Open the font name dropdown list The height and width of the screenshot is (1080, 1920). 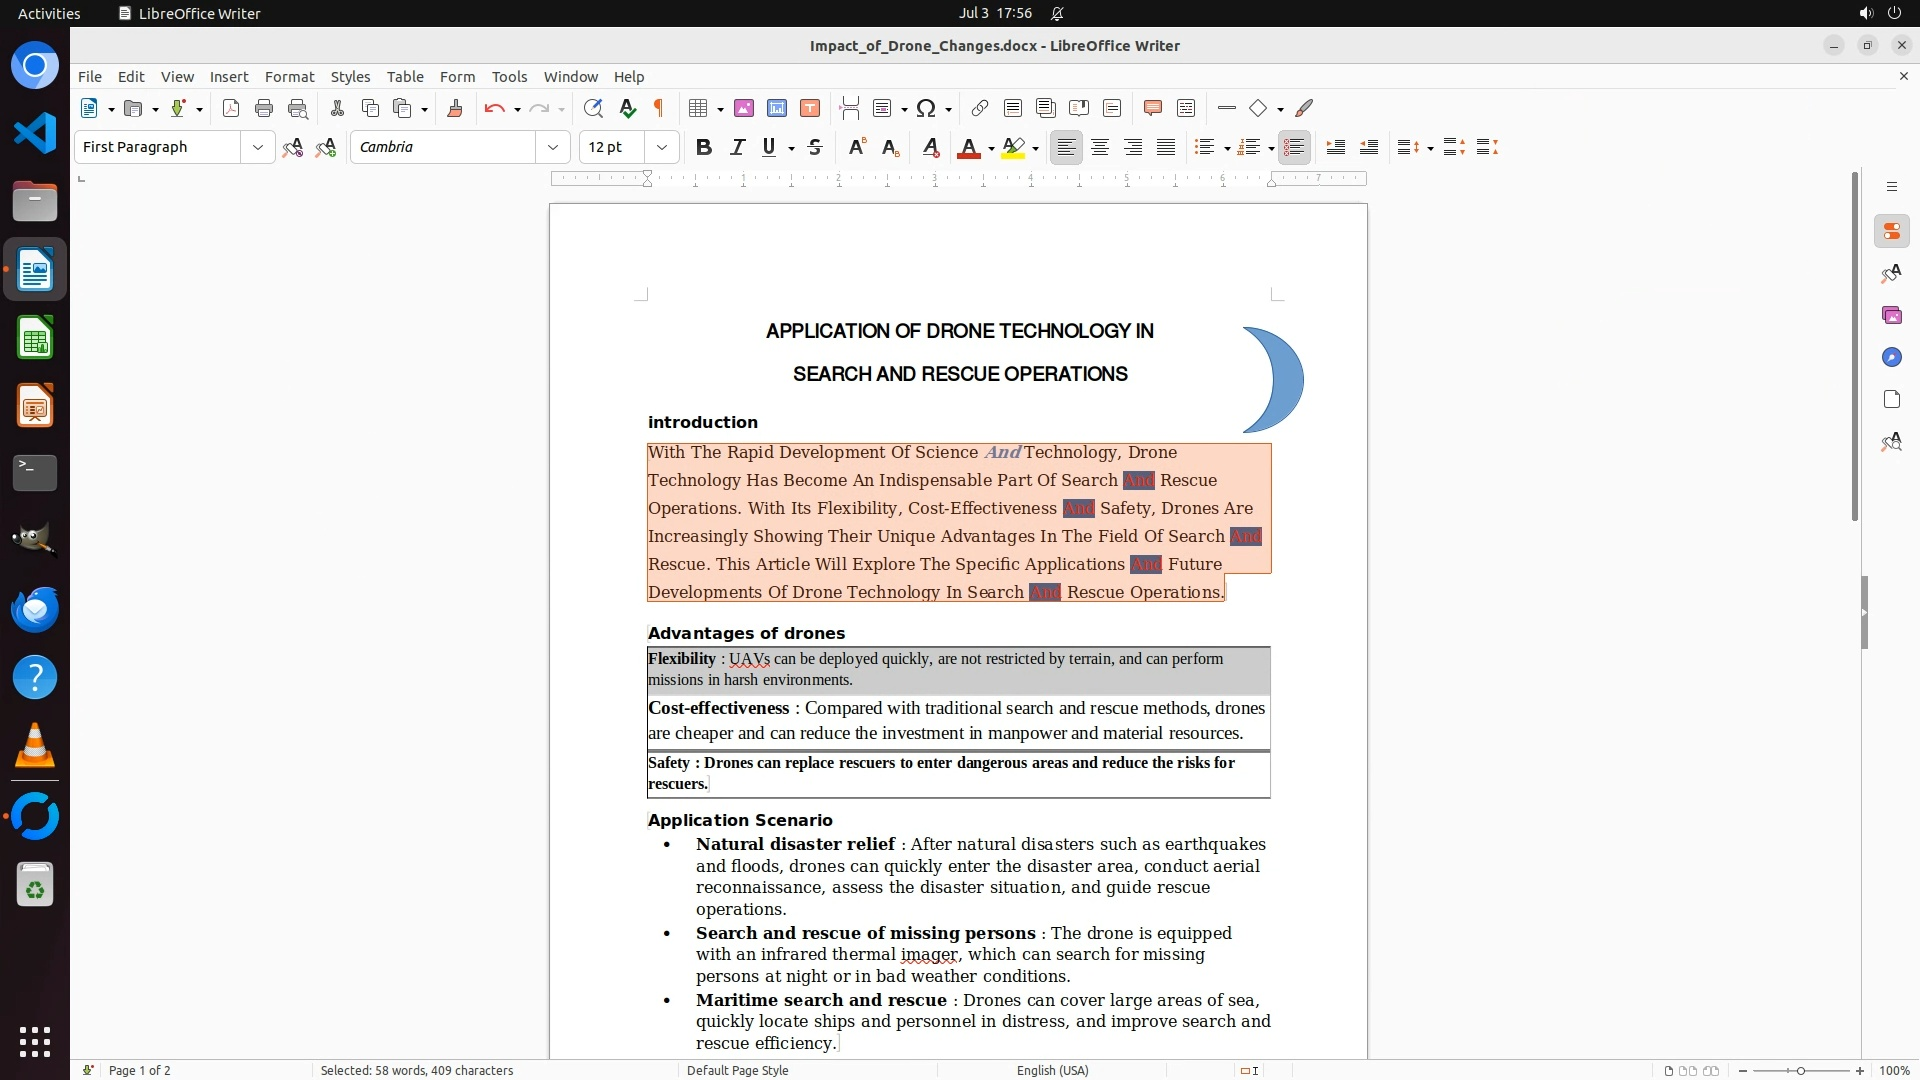pos(553,147)
